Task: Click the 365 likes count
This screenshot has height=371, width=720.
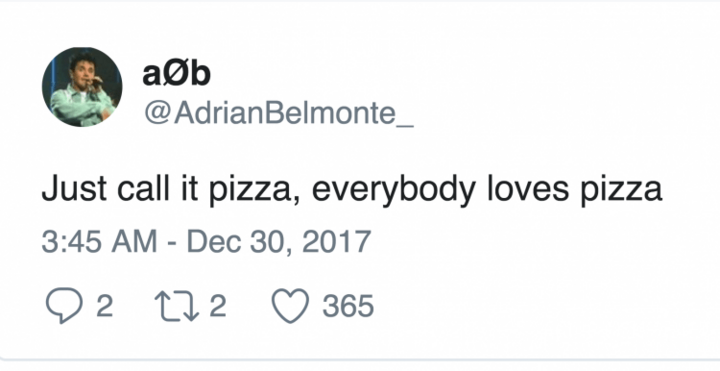Action: click(x=348, y=306)
